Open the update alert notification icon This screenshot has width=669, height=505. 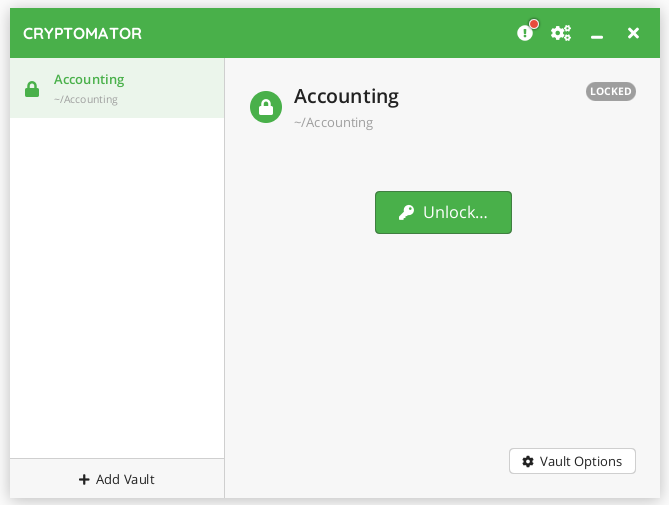pos(524,34)
